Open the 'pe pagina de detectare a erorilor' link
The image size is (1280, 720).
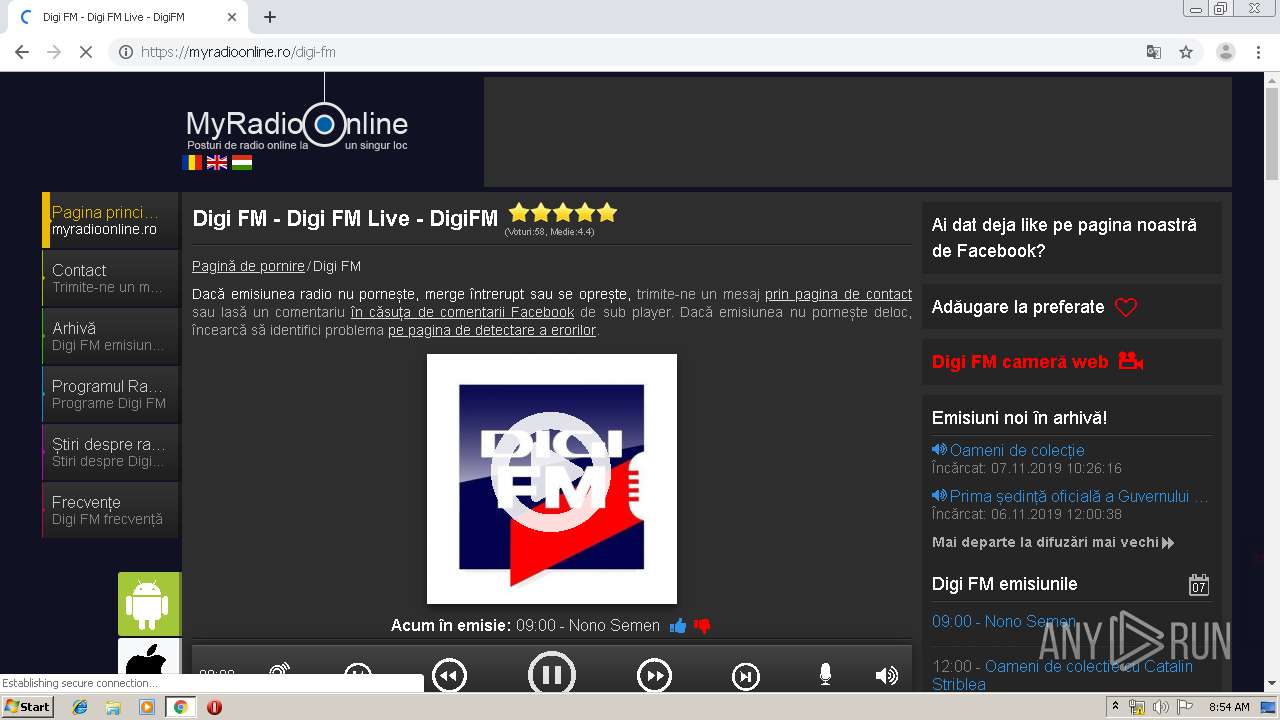[x=492, y=330]
